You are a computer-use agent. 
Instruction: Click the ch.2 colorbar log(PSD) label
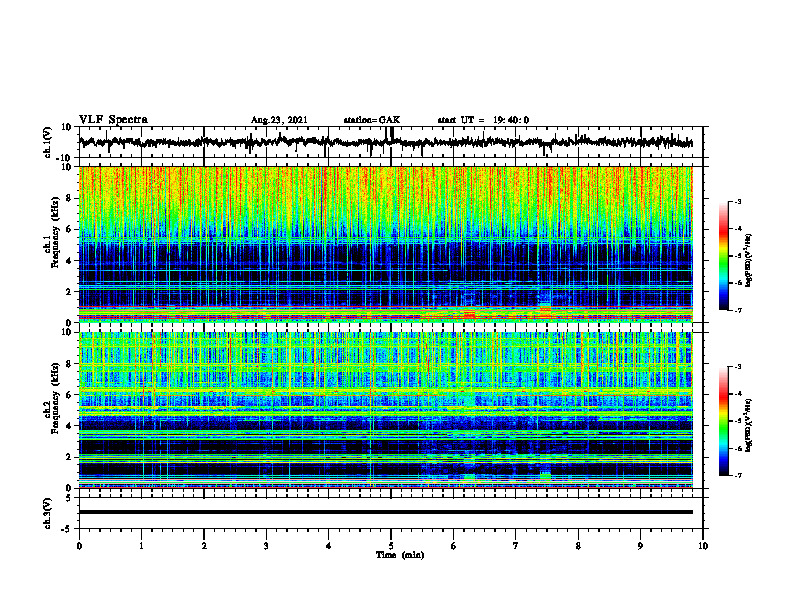(749, 426)
